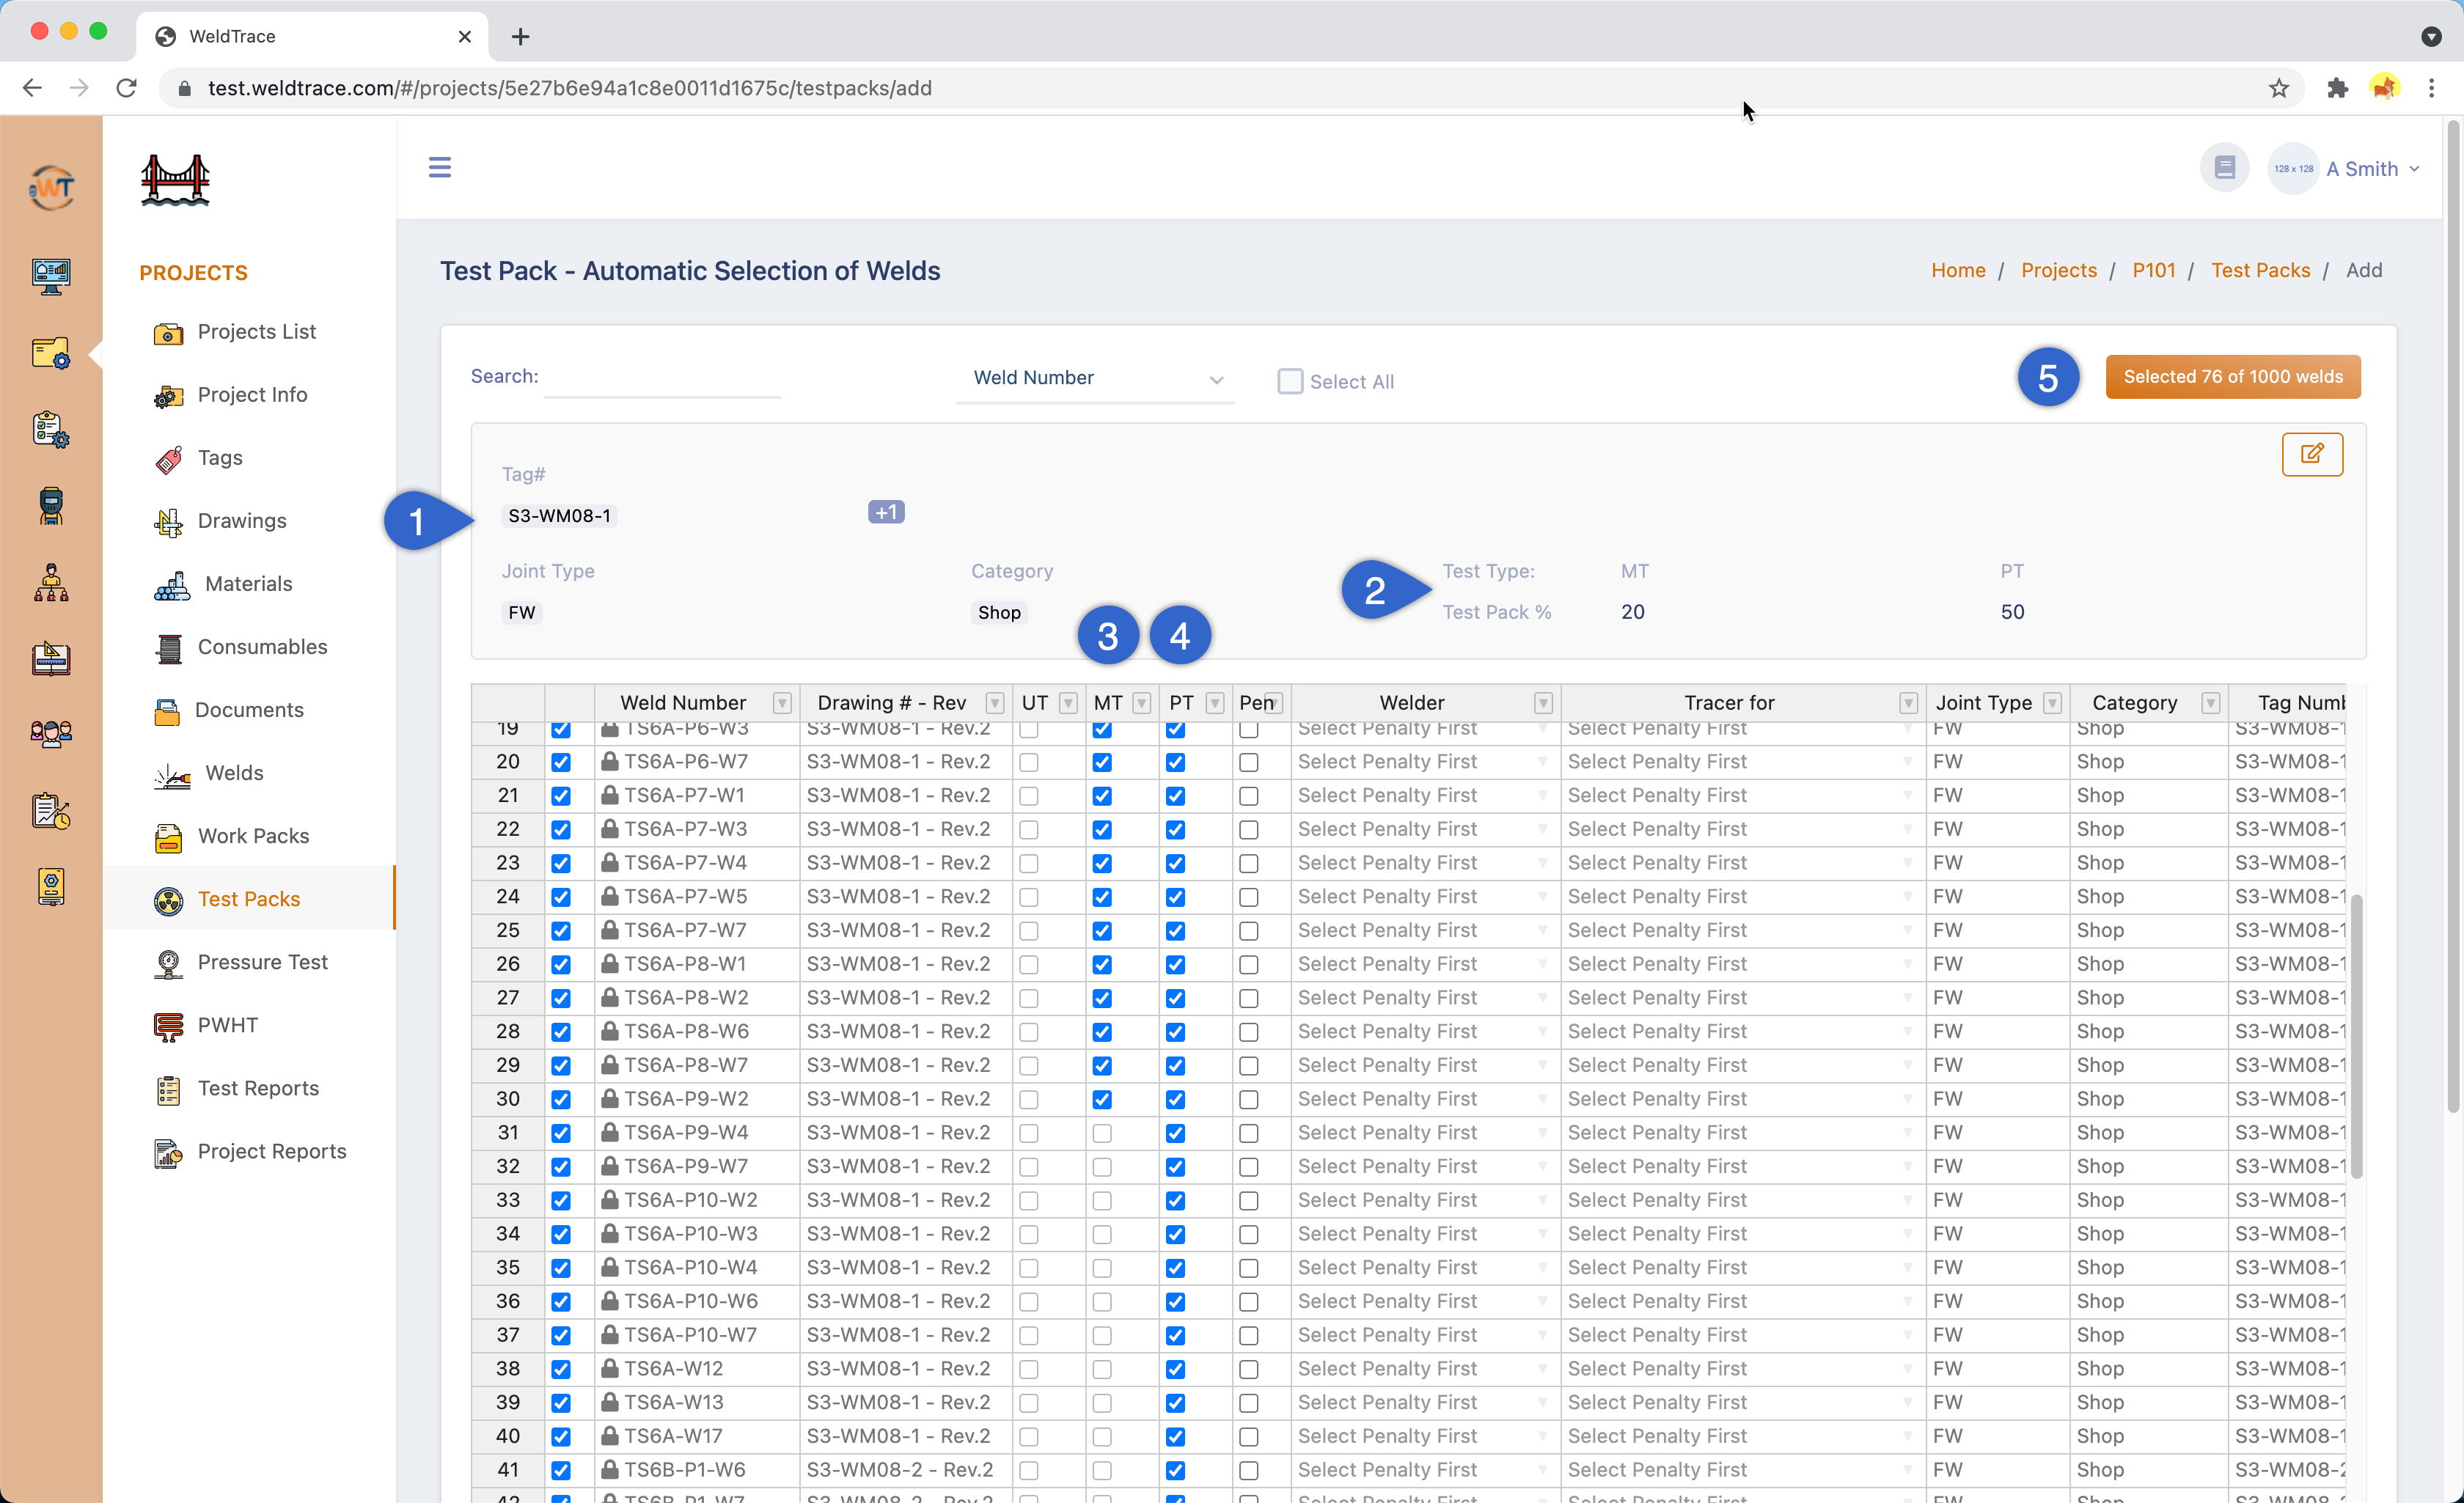Uncheck row 35 selection checkbox
Image resolution: width=2464 pixels, height=1503 pixels.
[561, 1268]
